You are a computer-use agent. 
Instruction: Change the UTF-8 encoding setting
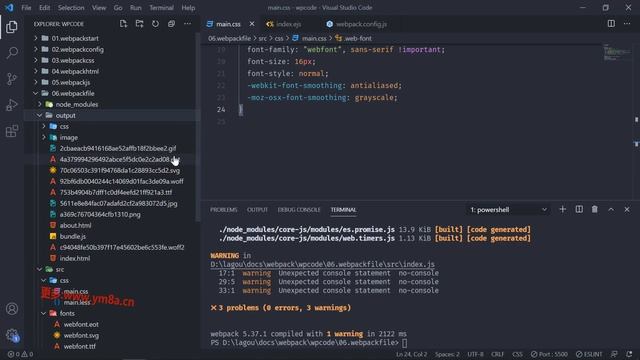(x=475, y=354)
